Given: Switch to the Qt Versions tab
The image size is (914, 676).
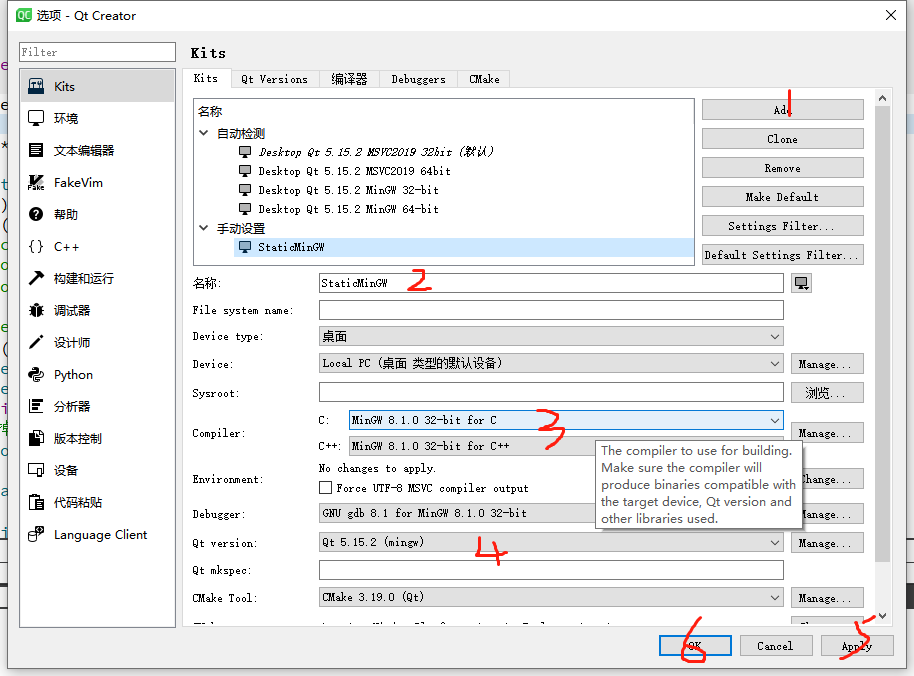Looking at the screenshot, I should coord(274,78).
